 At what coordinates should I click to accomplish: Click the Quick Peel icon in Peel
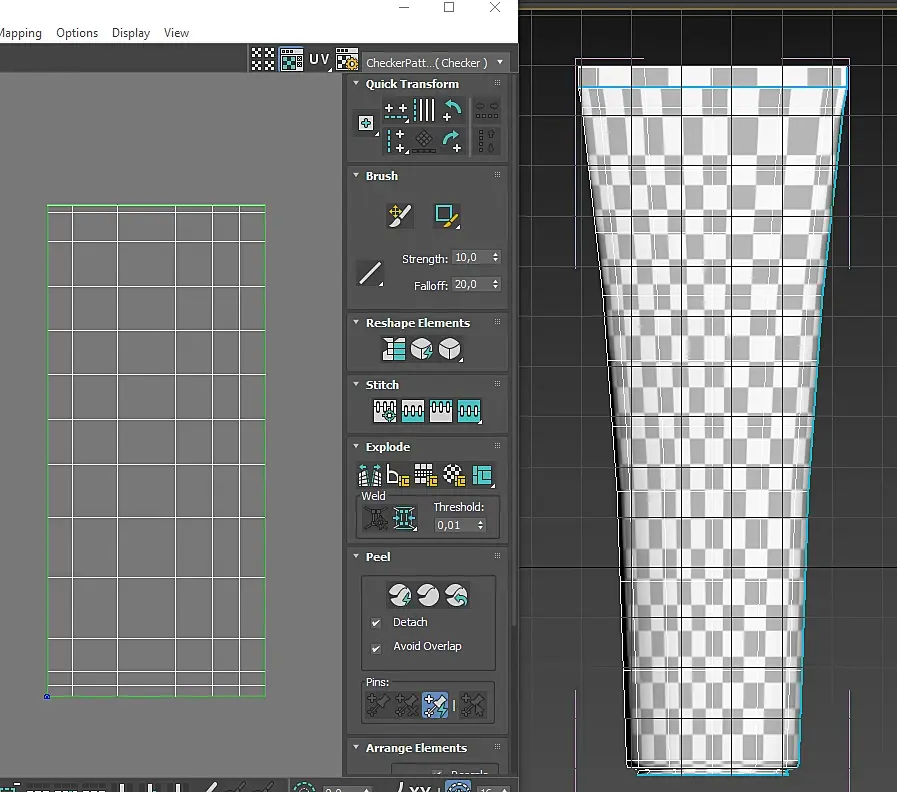tap(399, 595)
